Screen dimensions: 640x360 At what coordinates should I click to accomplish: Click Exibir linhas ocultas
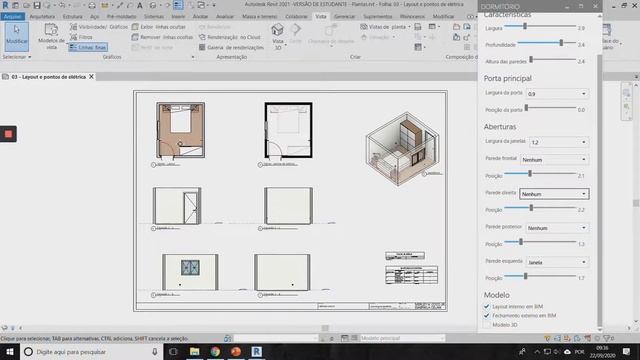[x=158, y=27]
